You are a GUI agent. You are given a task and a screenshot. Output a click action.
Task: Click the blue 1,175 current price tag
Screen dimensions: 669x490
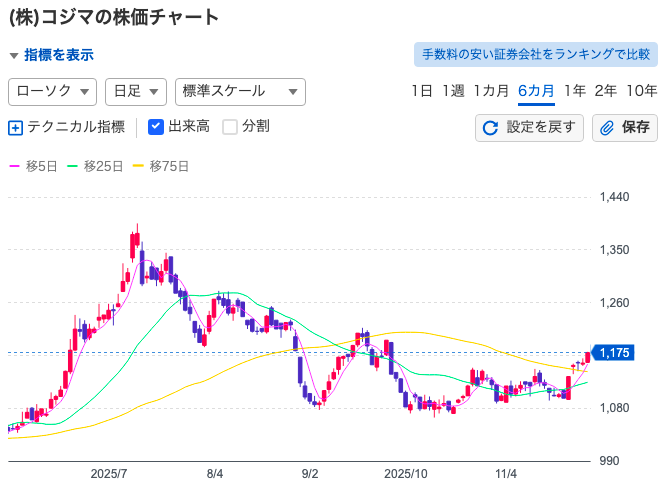tap(614, 352)
